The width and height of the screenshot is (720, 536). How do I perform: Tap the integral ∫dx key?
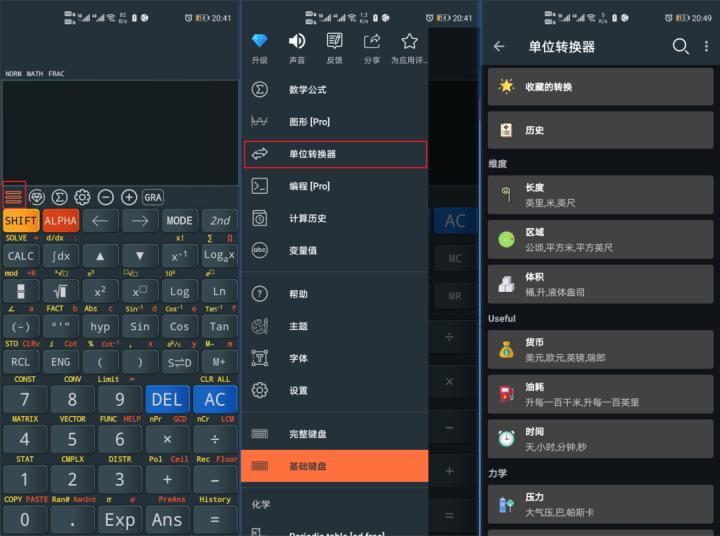[x=61, y=256]
